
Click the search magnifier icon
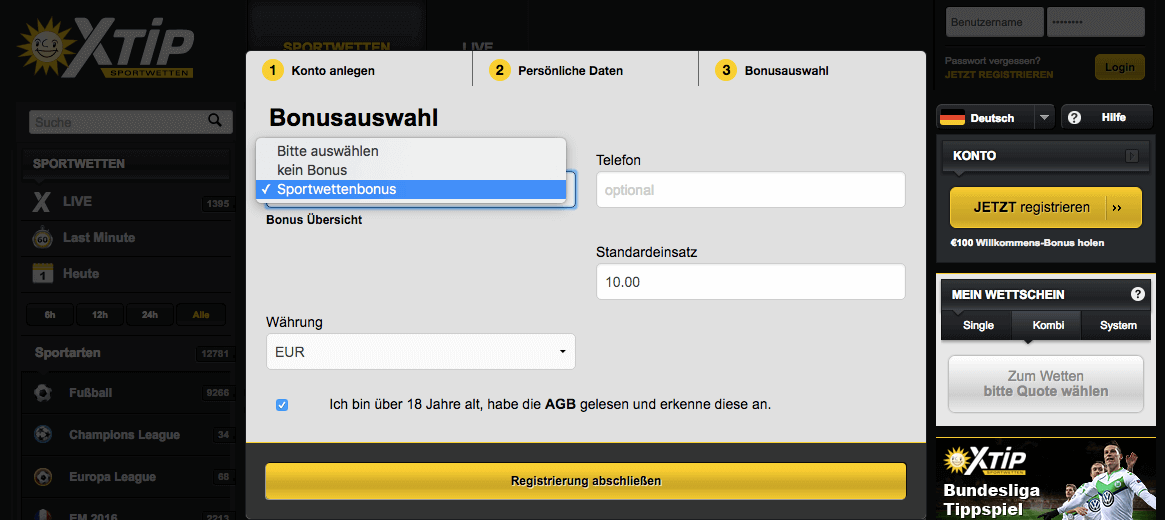pos(215,120)
